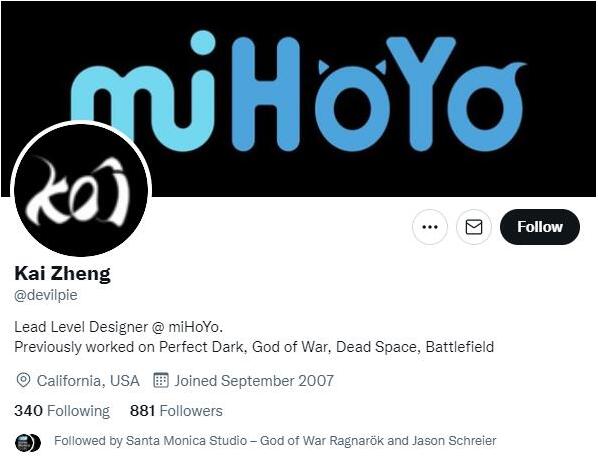Click the calendar icon beside Joined

tap(161, 380)
